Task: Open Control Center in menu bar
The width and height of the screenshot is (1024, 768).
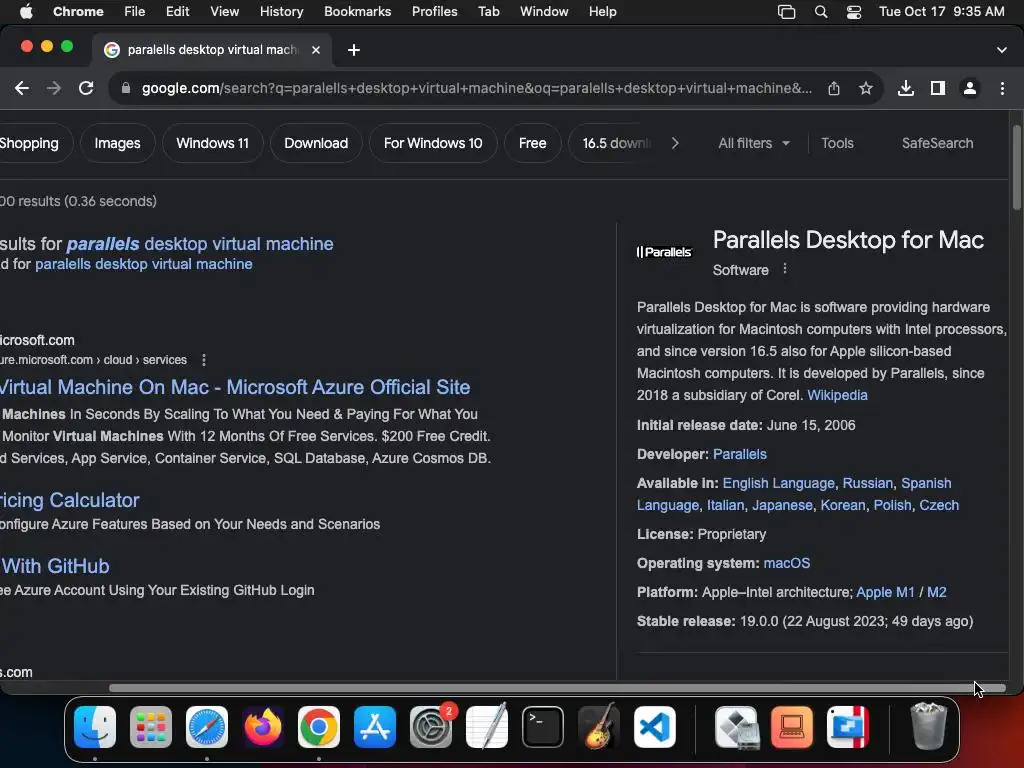Action: pos(854,12)
